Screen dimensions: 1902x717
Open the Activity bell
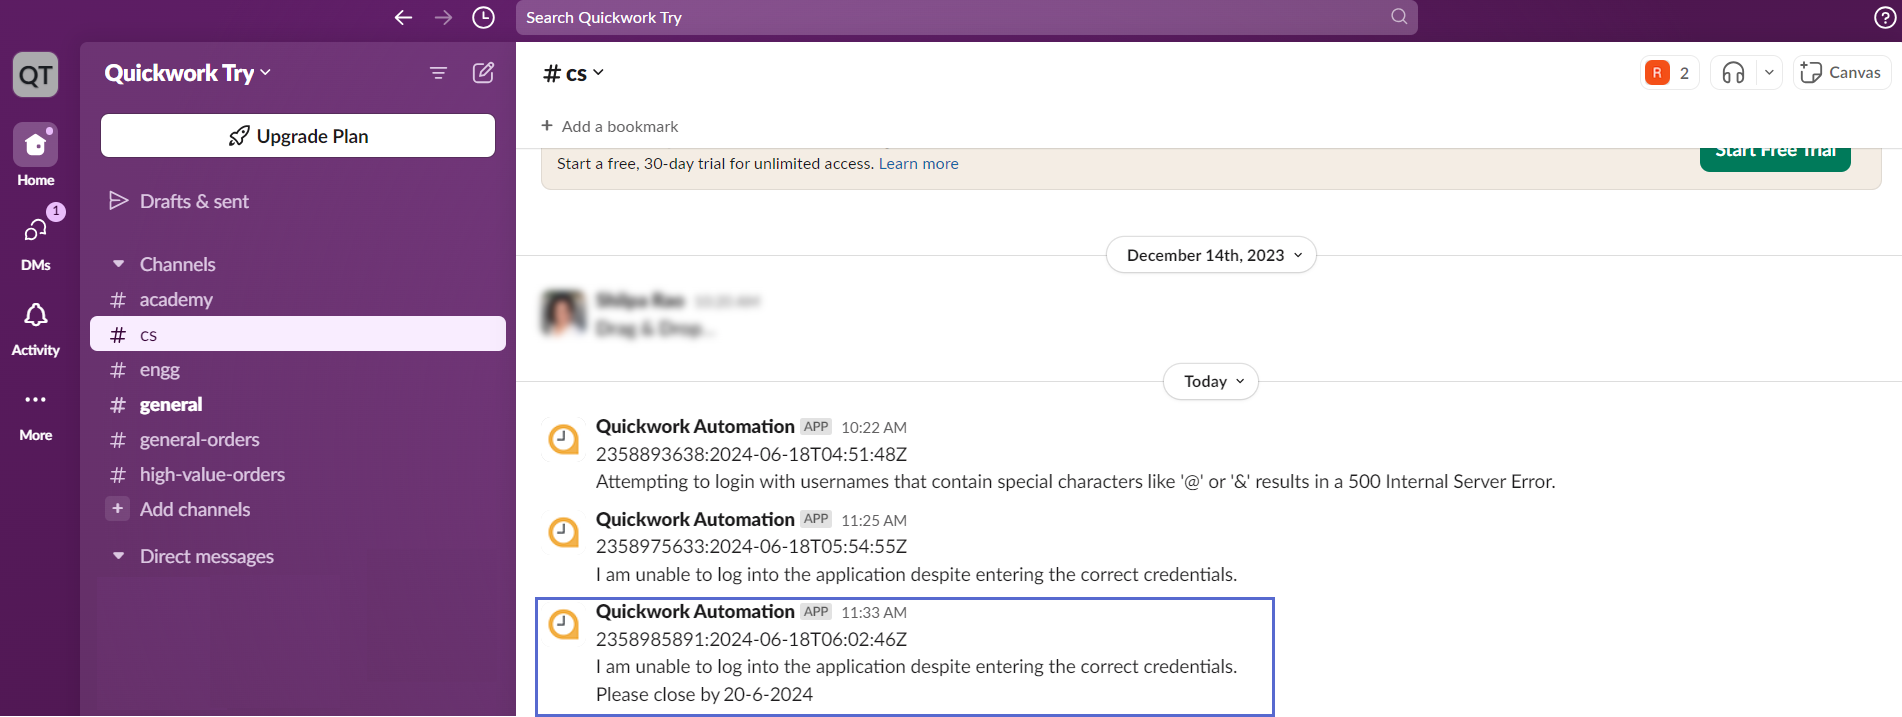36,329
